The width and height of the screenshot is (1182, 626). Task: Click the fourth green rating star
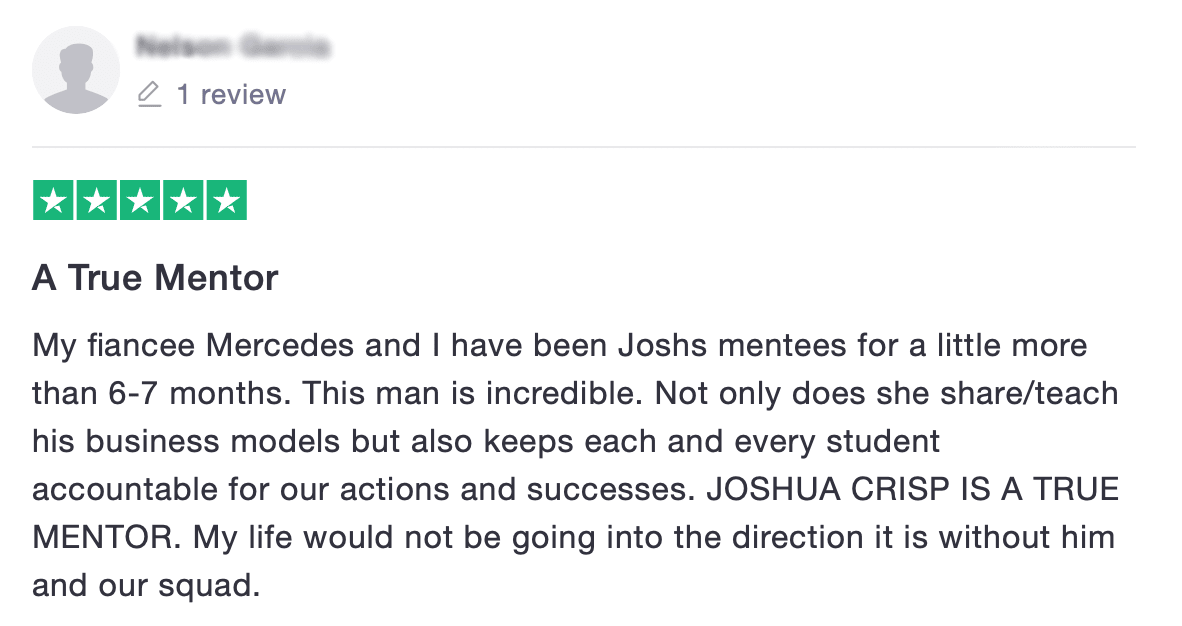click(x=183, y=200)
